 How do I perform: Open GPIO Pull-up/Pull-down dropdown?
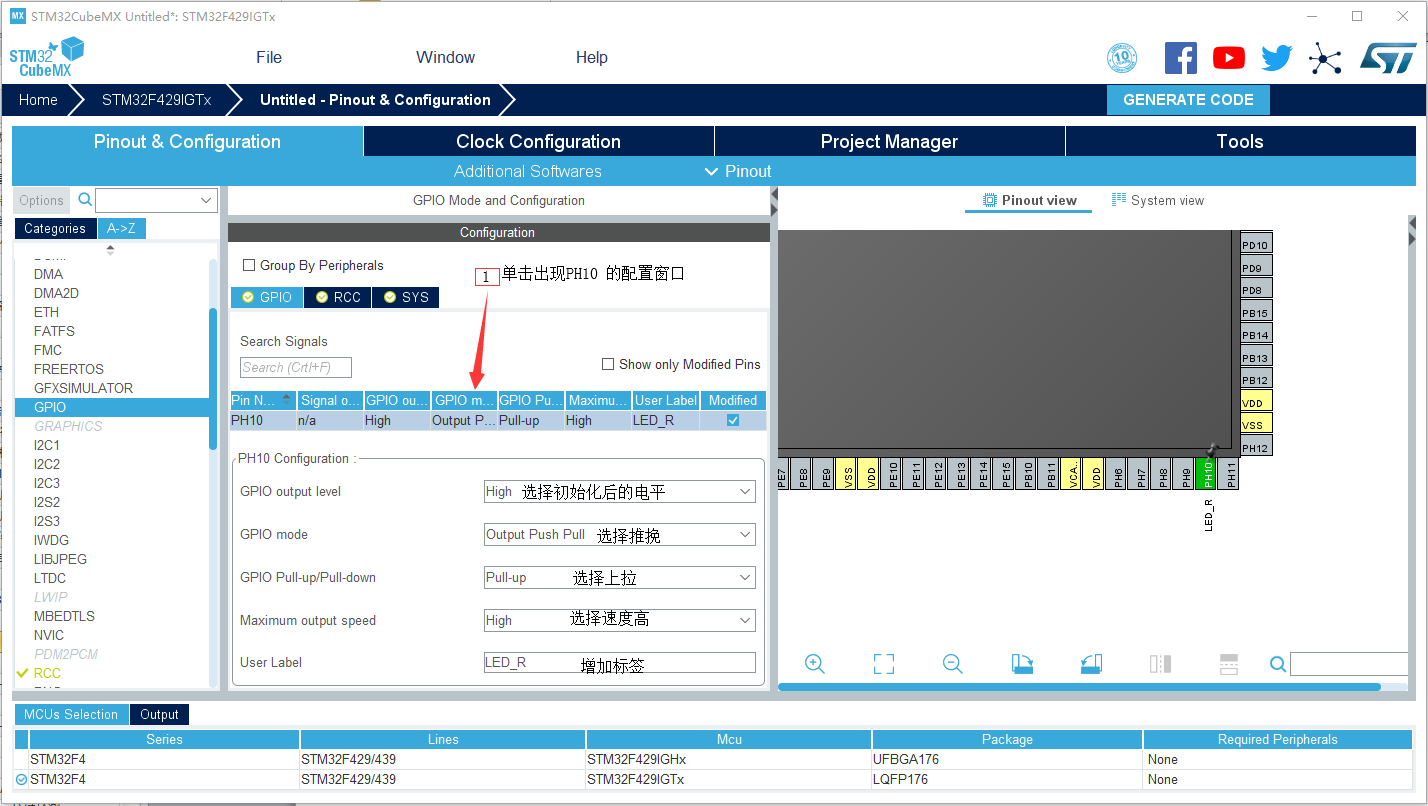click(619, 577)
